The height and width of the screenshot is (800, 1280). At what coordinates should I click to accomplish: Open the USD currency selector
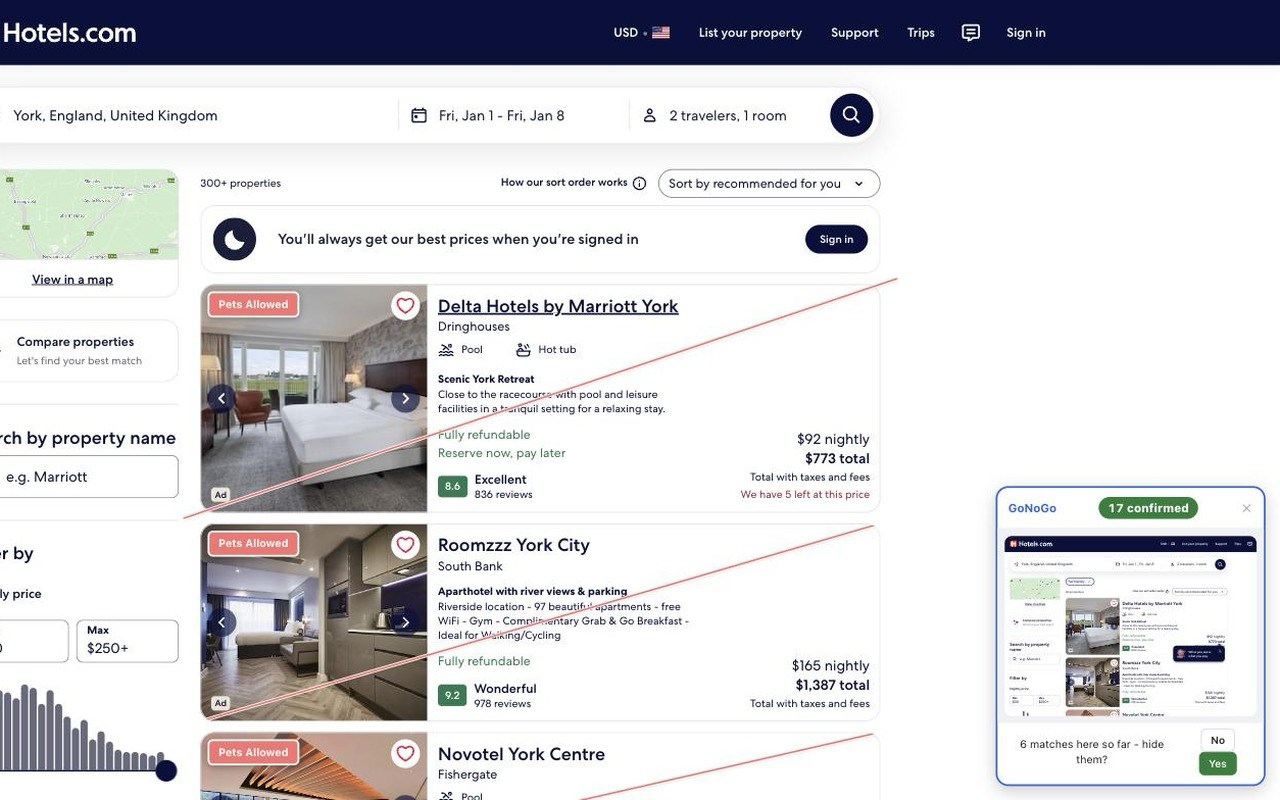click(641, 33)
